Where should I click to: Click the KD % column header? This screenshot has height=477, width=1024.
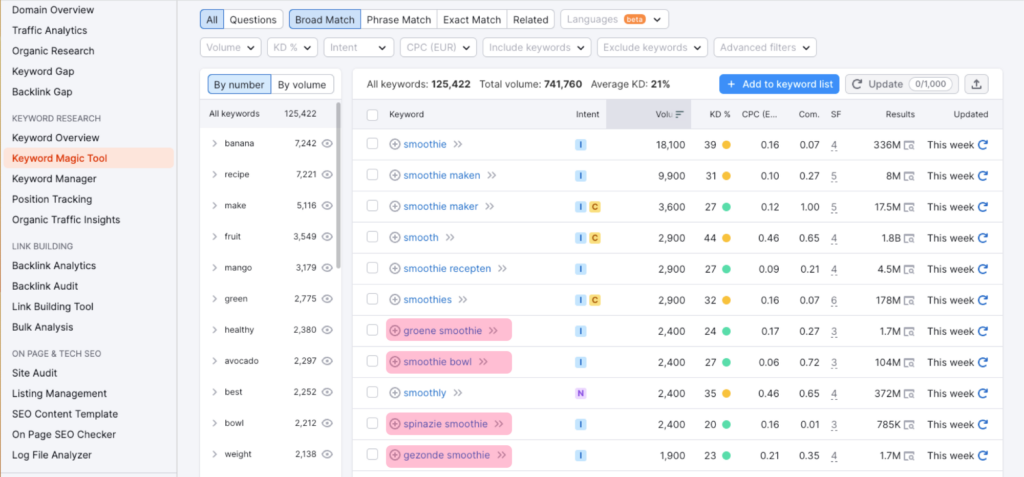click(720, 114)
